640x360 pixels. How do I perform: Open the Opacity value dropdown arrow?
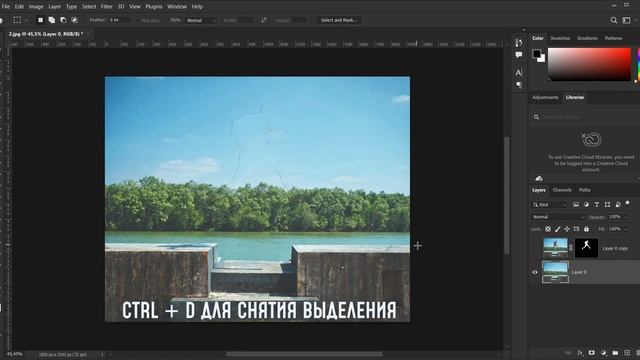pyautogui.click(x=627, y=217)
